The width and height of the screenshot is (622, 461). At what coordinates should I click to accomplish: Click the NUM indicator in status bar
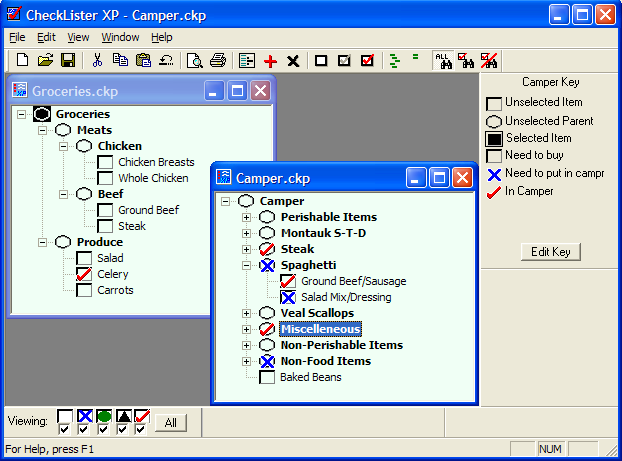[550, 449]
